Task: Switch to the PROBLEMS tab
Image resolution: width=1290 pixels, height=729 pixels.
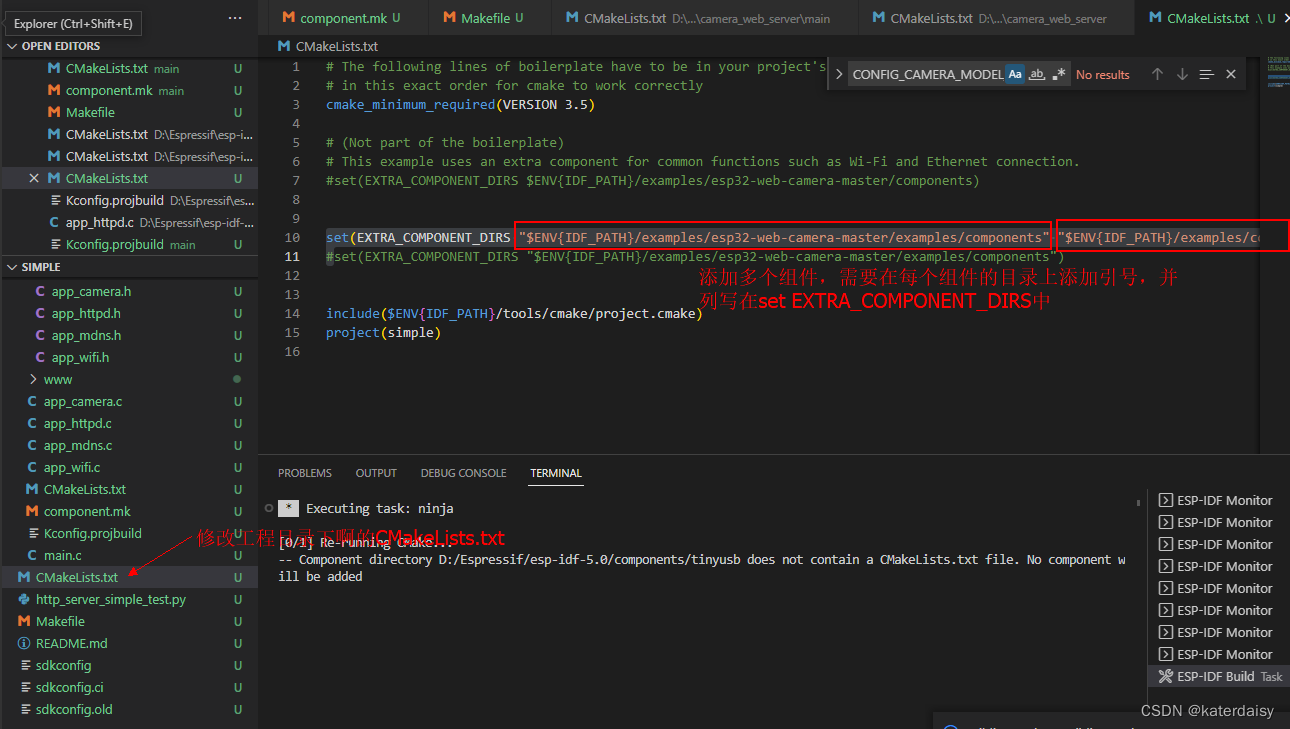Action: [x=305, y=473]
